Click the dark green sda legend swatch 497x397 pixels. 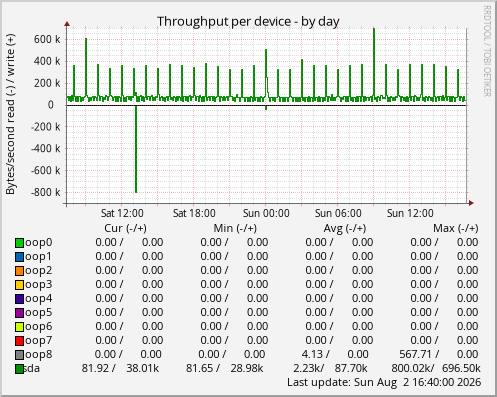point(19,369)
